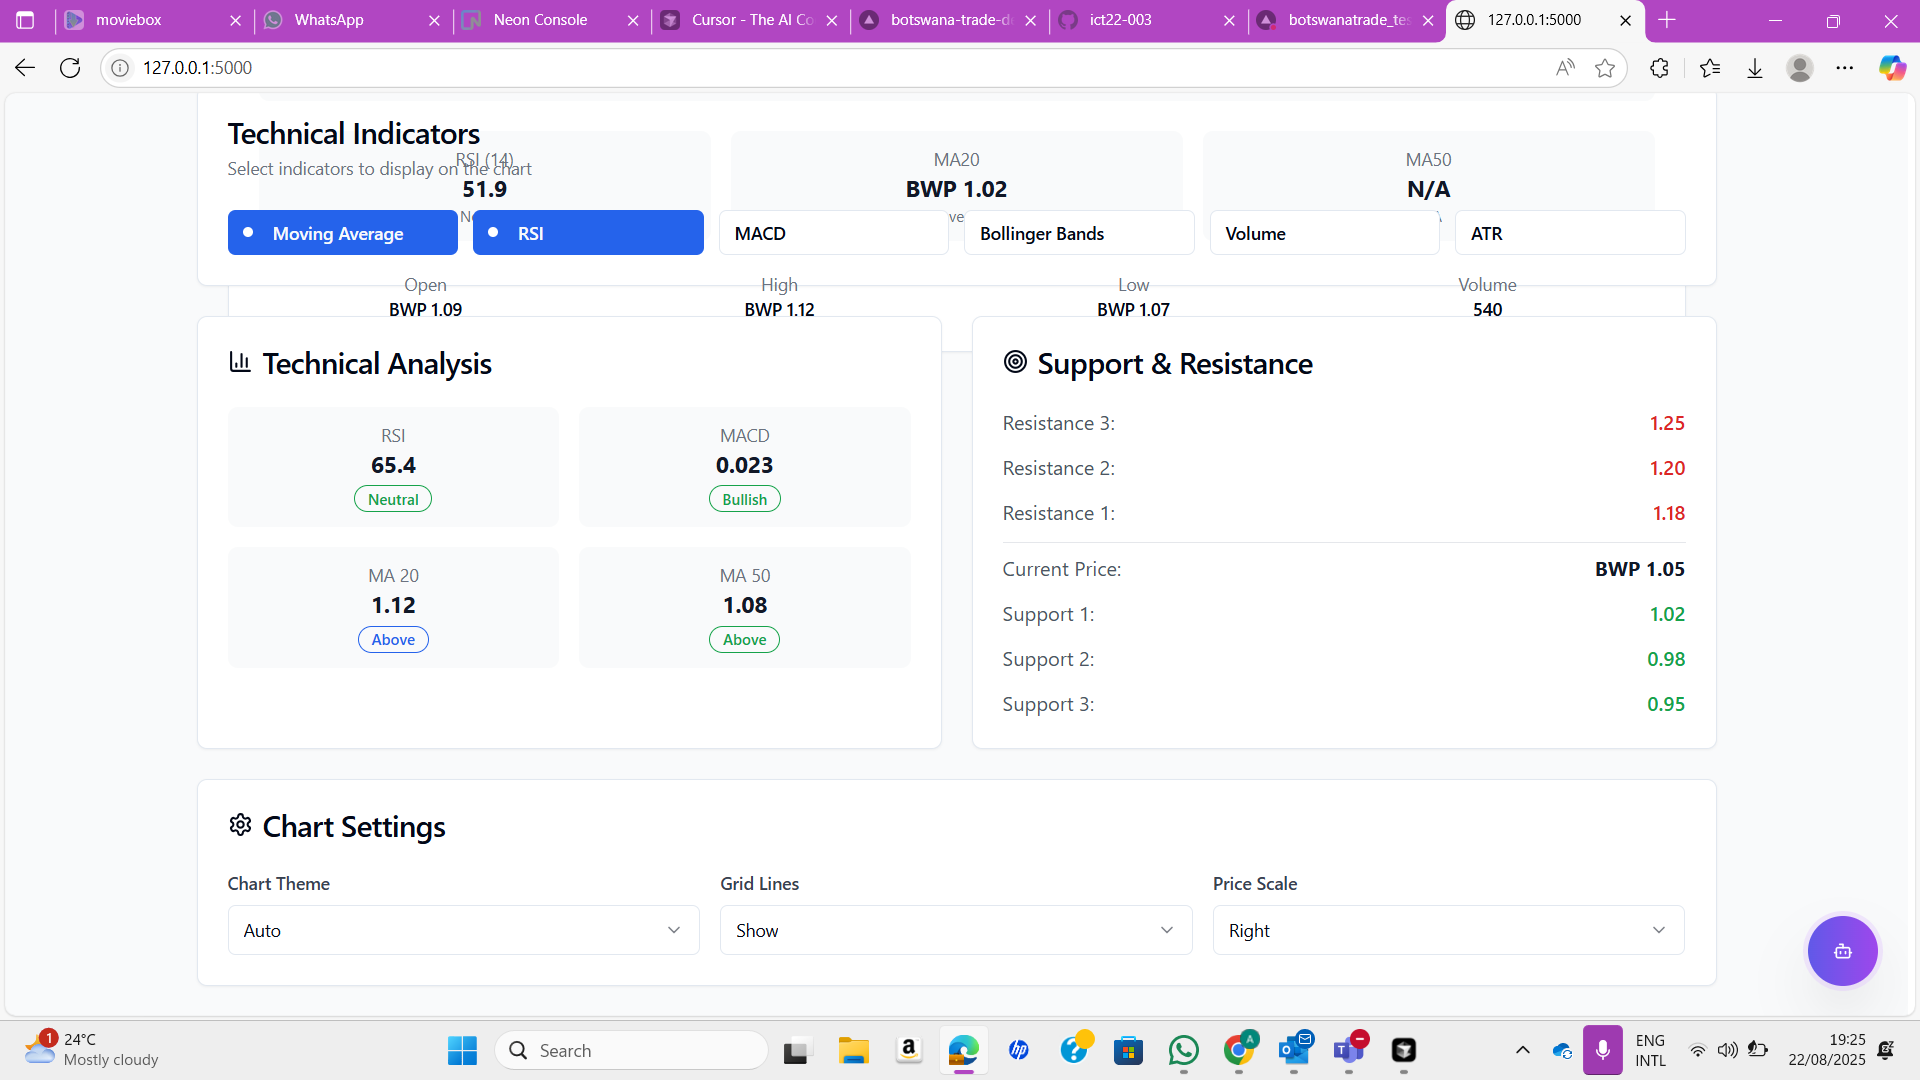This screenshot has width=1920, height=1080.
Task: Enable the MACD indicator
Action: pyautogui.click(x=833, y=233)
